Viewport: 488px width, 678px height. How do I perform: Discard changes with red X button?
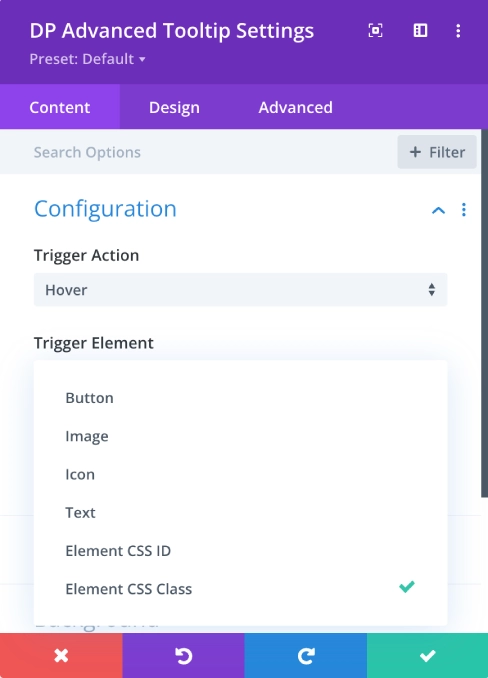[x=61, y=656]
